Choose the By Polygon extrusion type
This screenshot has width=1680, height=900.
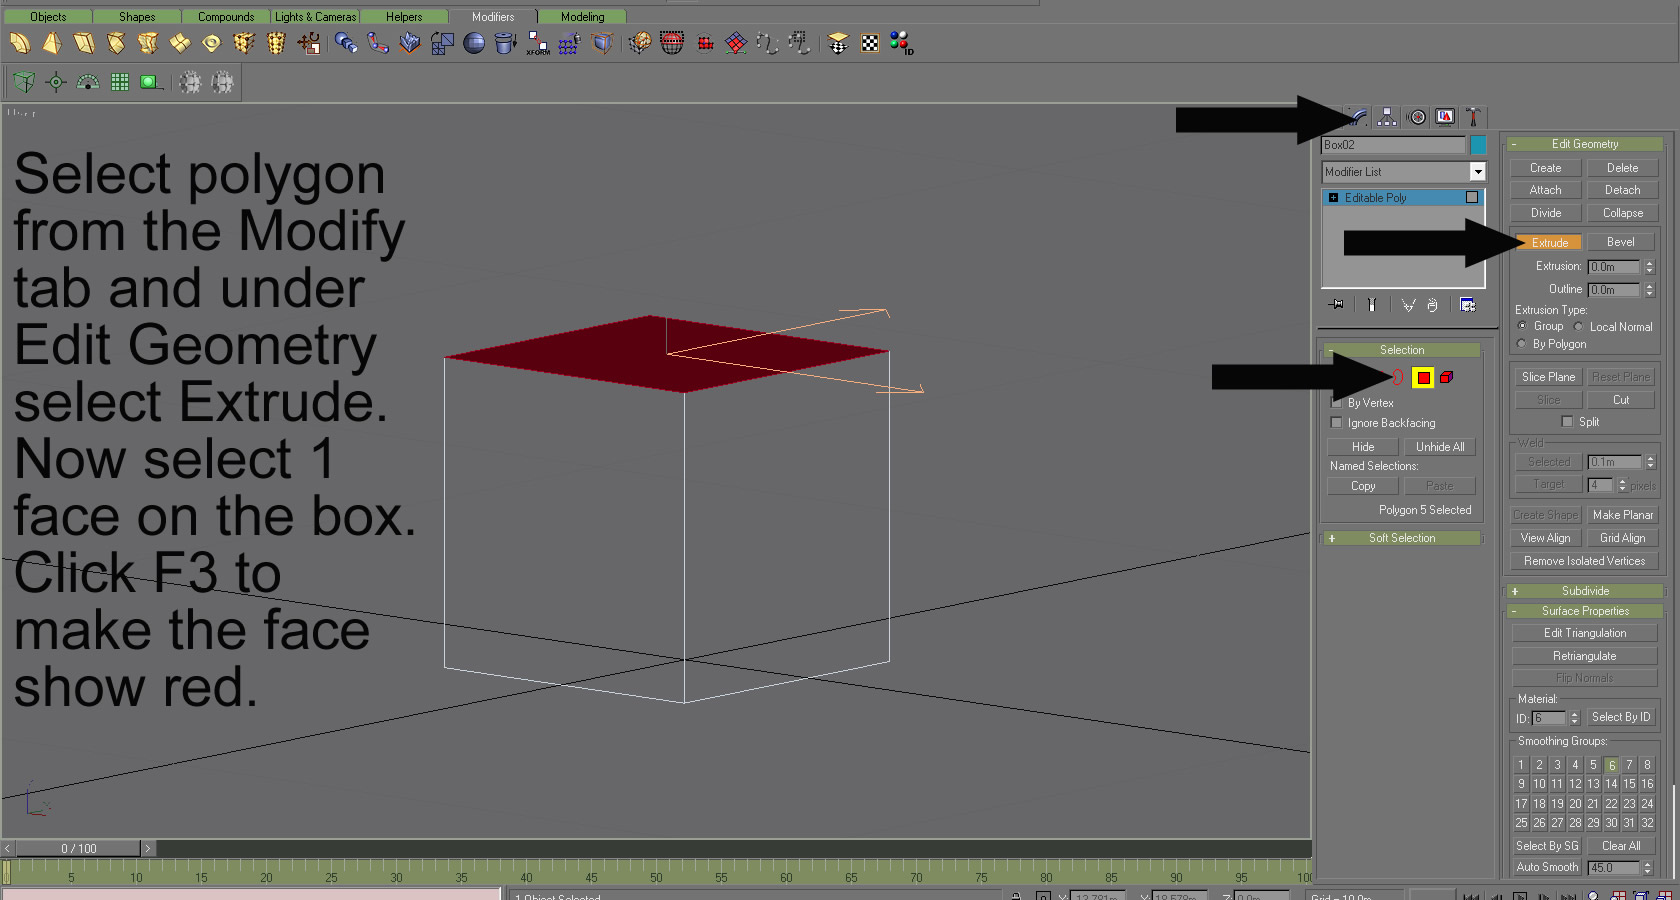point(1522,344)
